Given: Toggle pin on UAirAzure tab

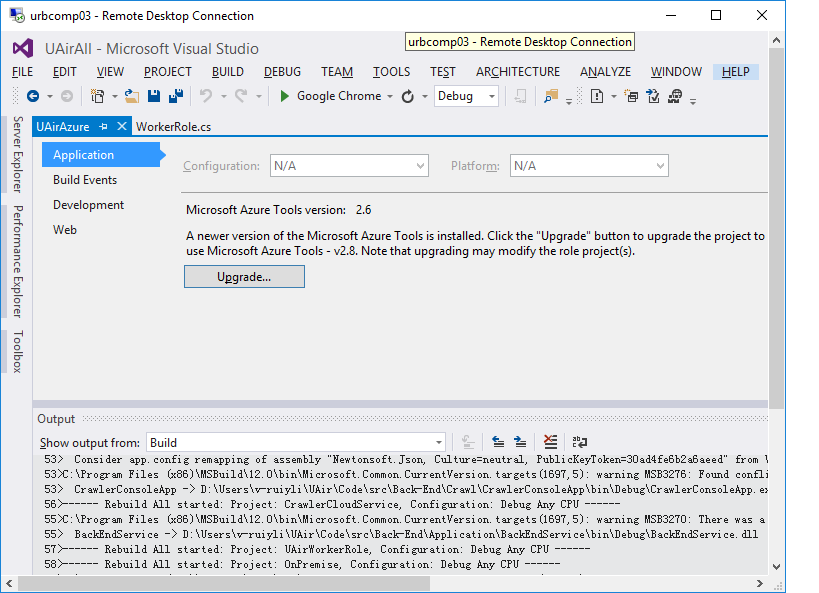Looking at the screenshot, I should [103, 127].
